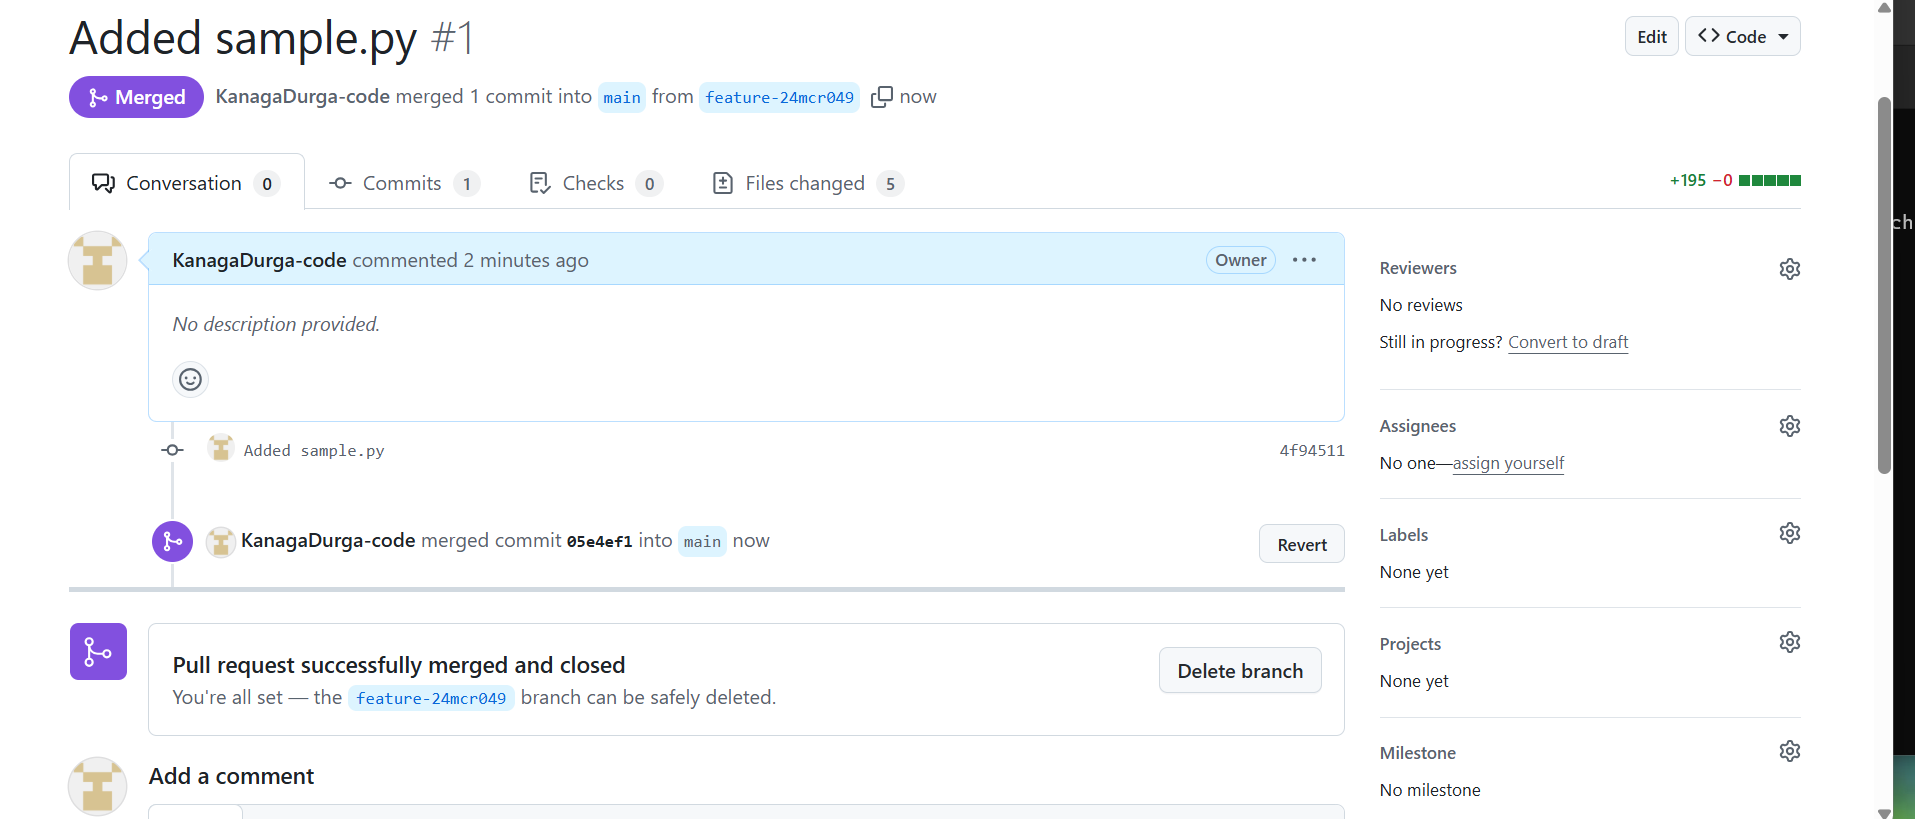Click the small avatar next to Added sample.py
Image resolution: width=1915 pixels, height=819 pixels.
click(x=220, y=448)
